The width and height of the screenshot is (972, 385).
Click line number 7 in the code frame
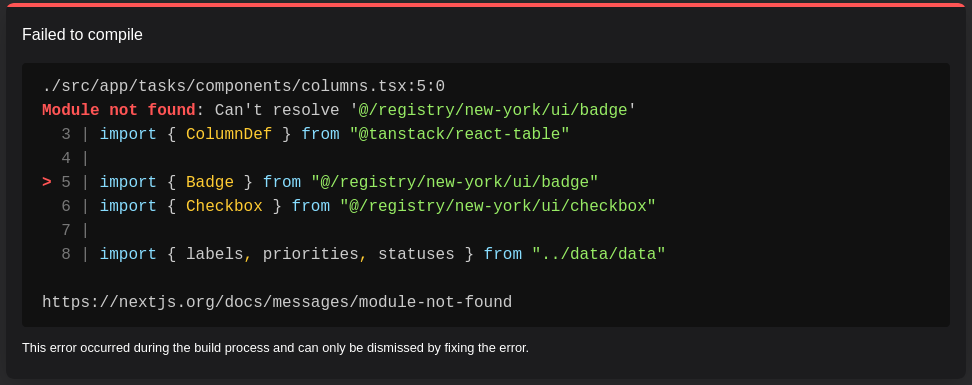pos(66,230)
